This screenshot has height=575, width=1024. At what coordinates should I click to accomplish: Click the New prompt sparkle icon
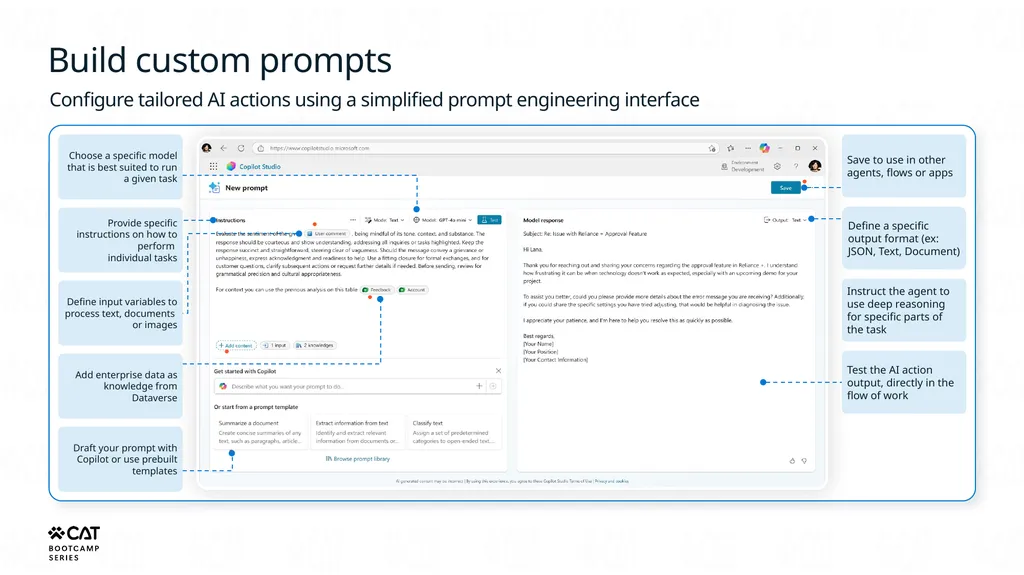pos(214,188)
